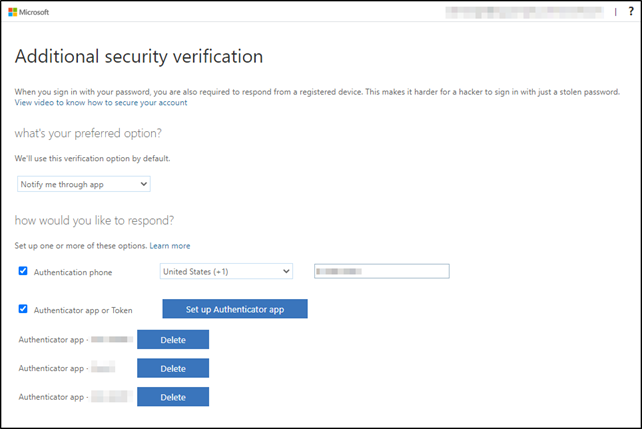Viewport: 642px width, 429px height.
Task: Delete the first Authenticator app entry
Action: pos(173,340)
